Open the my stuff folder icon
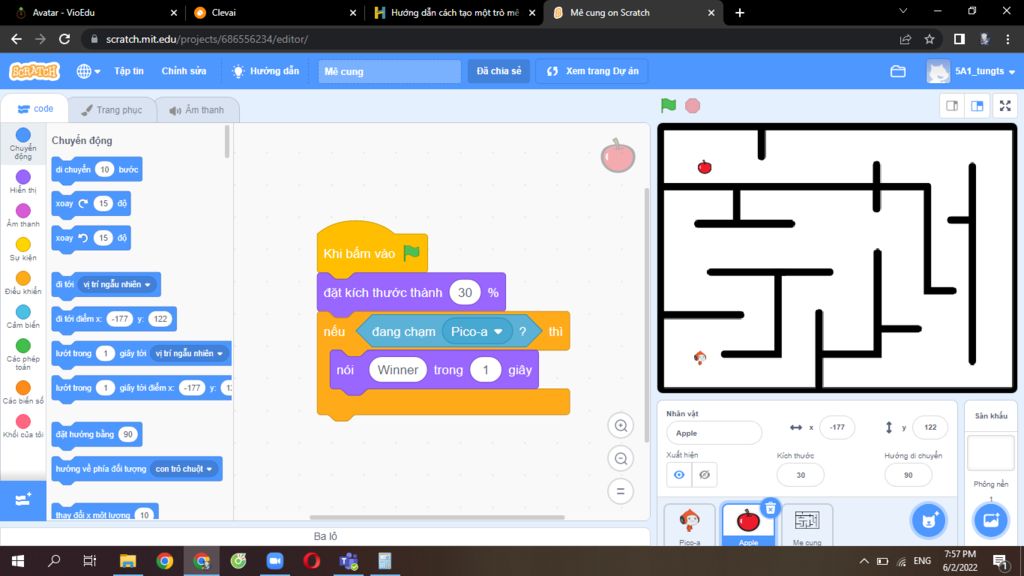 pyautogui.click(x=897, y=72)
